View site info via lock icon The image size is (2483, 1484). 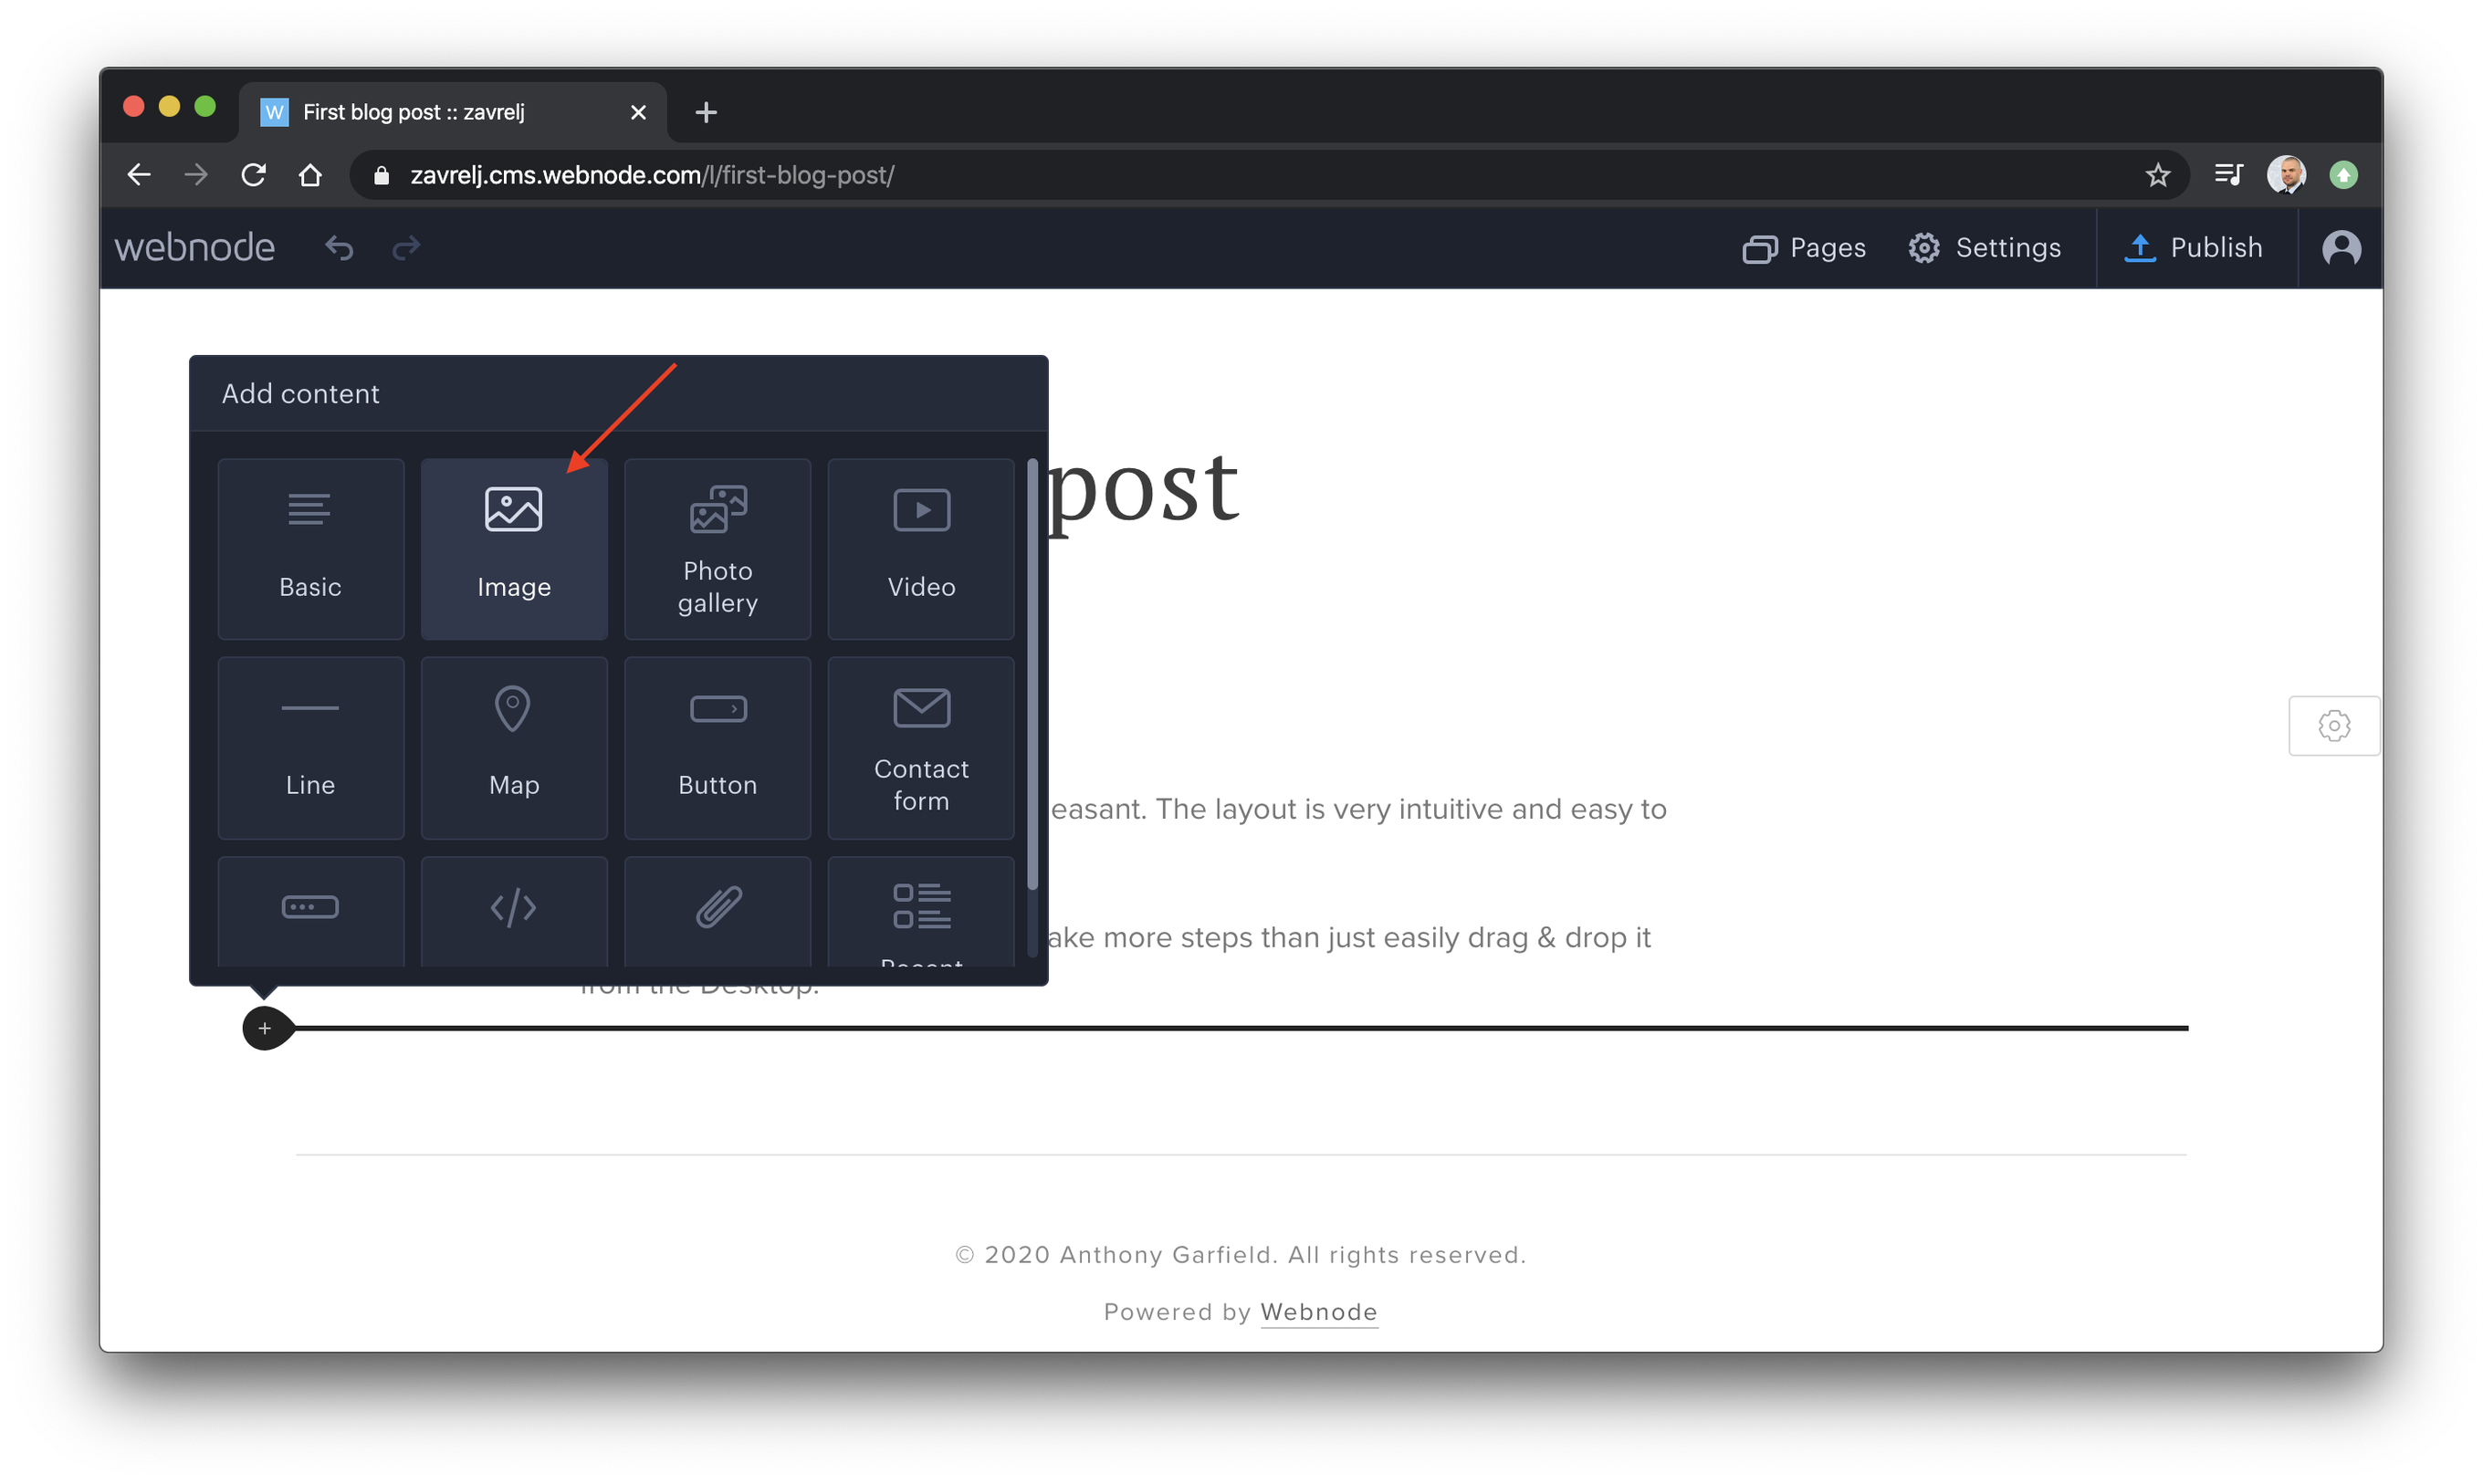click(x=381, y=176)
